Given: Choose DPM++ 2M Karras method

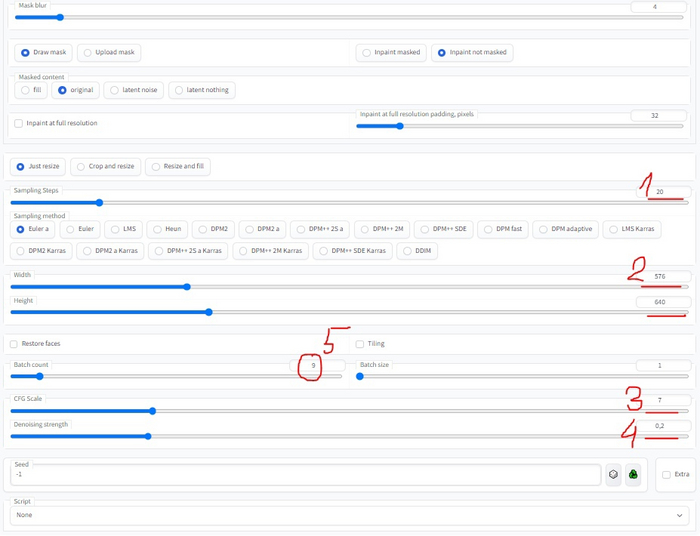Looking at the screenshot, I should [x=271, y=251].
